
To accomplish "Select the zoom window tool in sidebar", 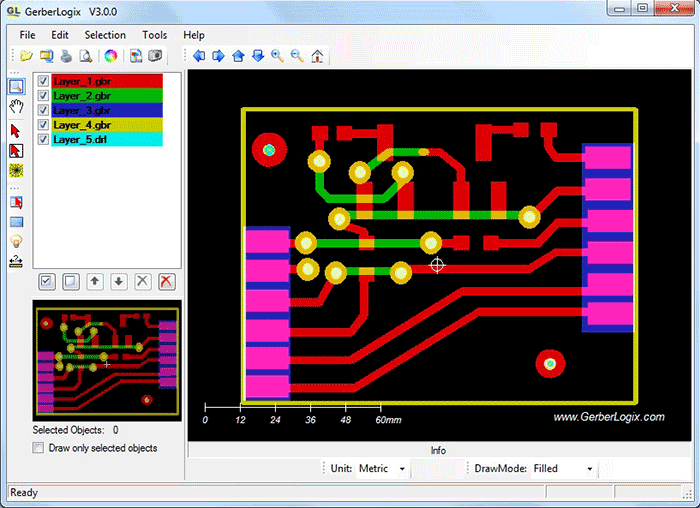I will tap(17, 86).
